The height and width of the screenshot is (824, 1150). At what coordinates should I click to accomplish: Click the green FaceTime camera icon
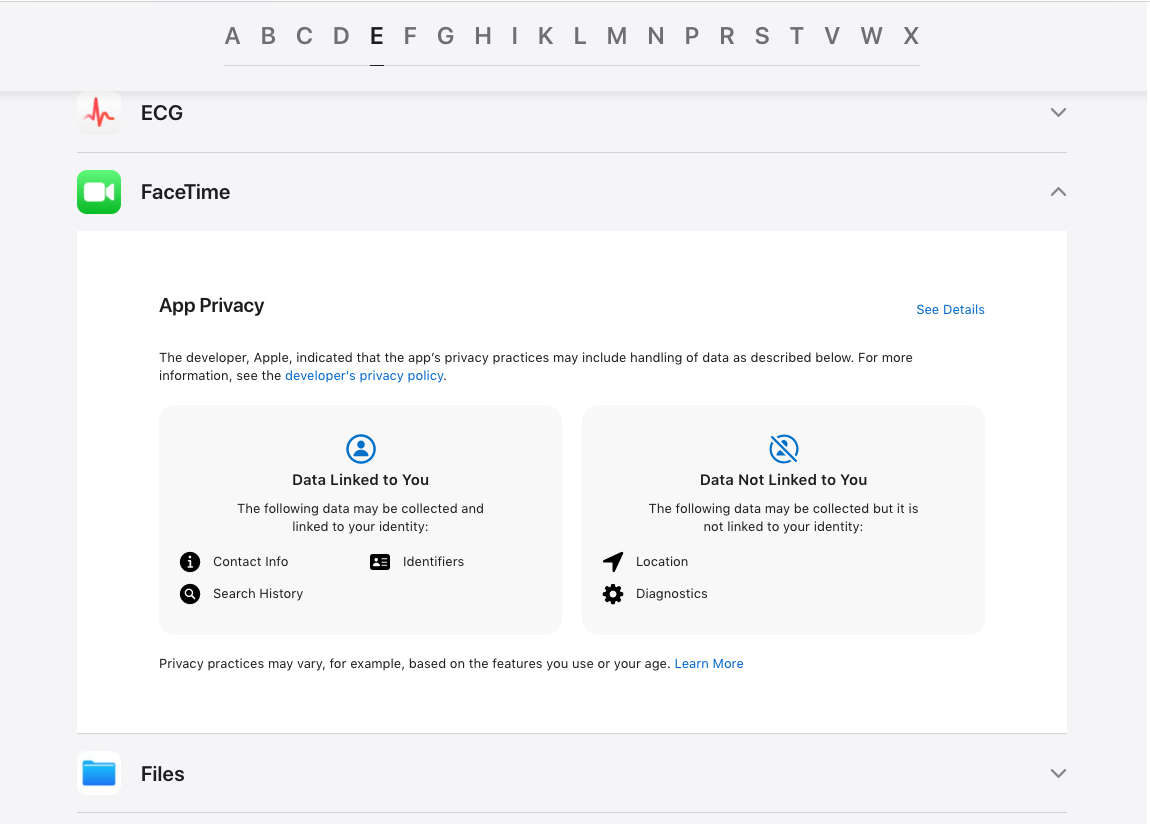pyautogui.click(x=99, y=192)
